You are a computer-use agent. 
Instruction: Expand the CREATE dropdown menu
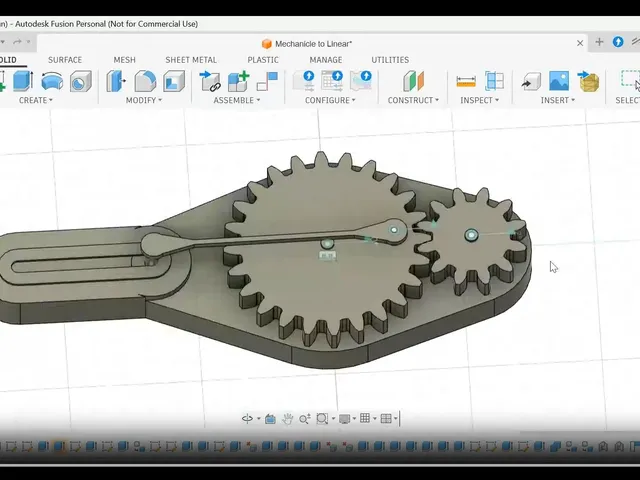point(36,100)
